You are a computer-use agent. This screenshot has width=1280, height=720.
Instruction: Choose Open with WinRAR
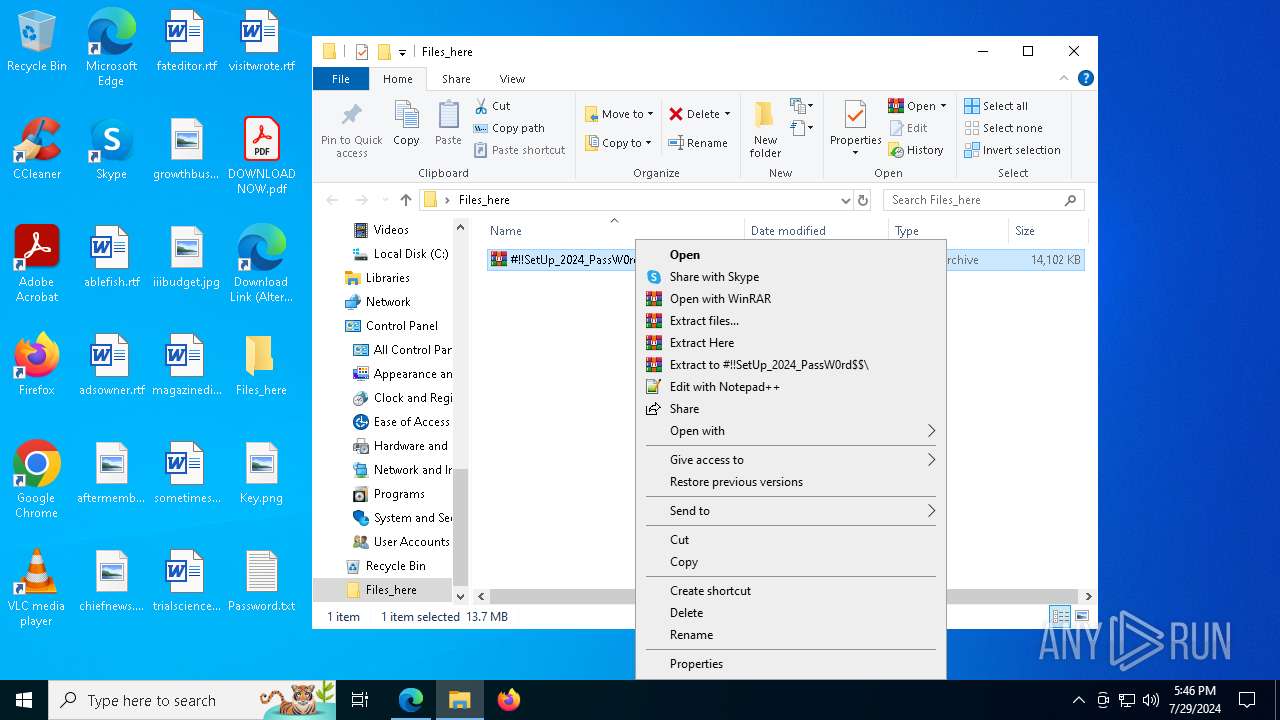pos(790,299)
